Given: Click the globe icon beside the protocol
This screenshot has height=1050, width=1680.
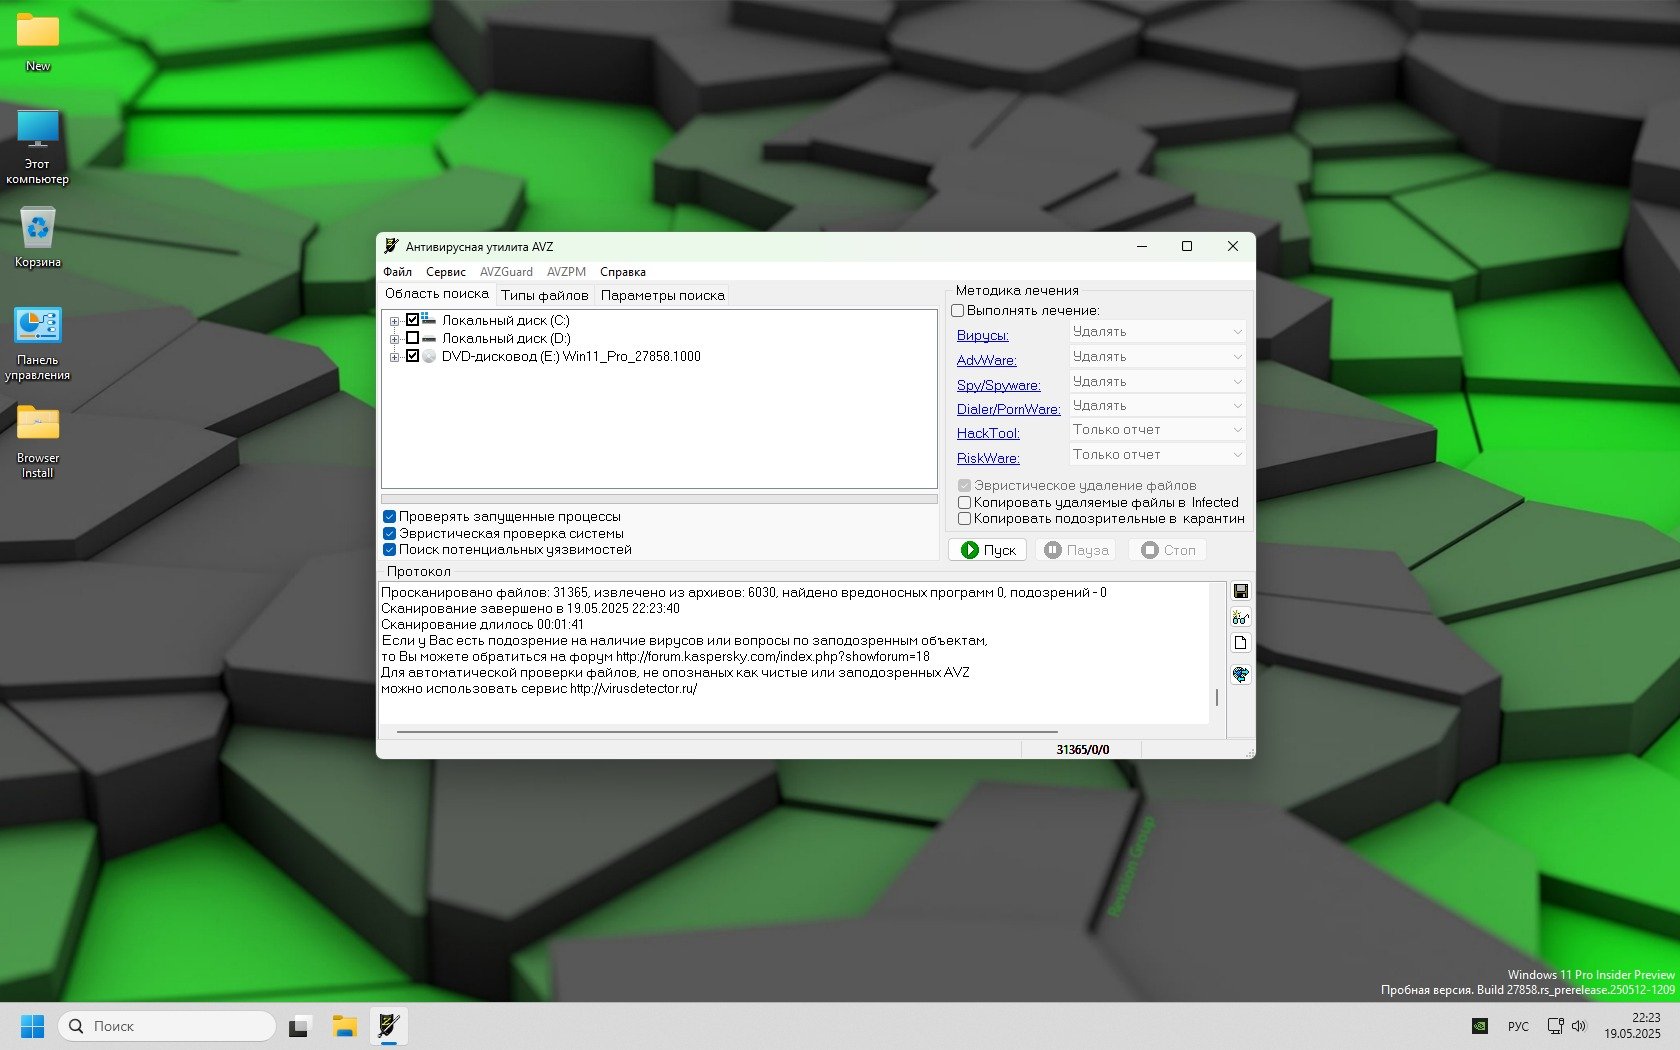Looking at the screenshot, I should (1240, 674).
